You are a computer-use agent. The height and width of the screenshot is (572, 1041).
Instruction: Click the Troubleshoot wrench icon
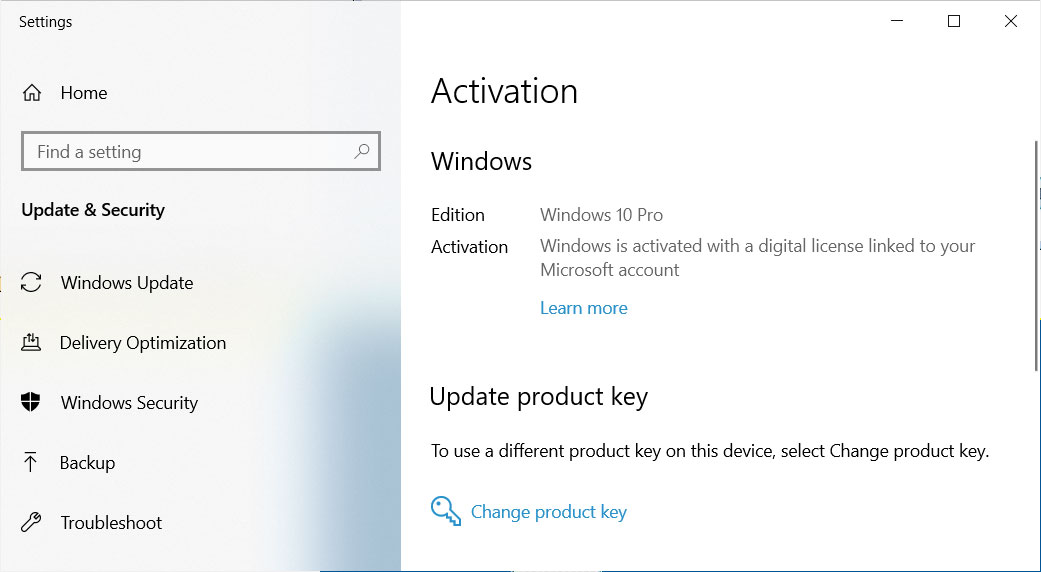(31, 522)
